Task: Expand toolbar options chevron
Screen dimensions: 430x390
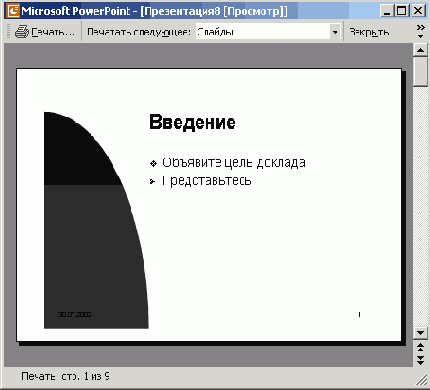Action: pos(421,32)
